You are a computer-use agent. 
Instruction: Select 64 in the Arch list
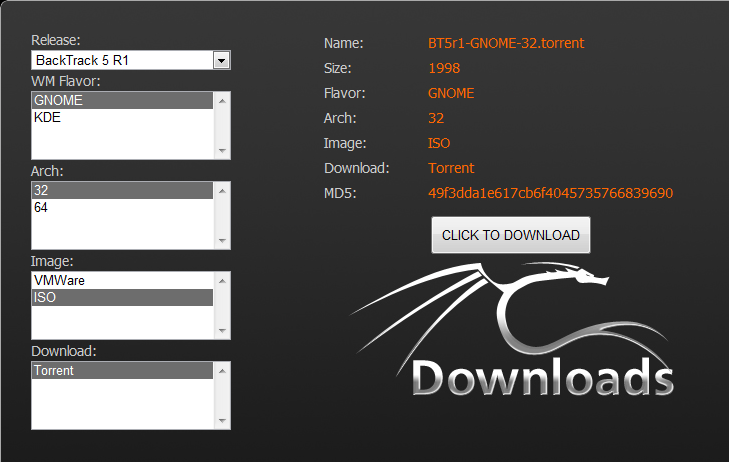click(122, 207)
